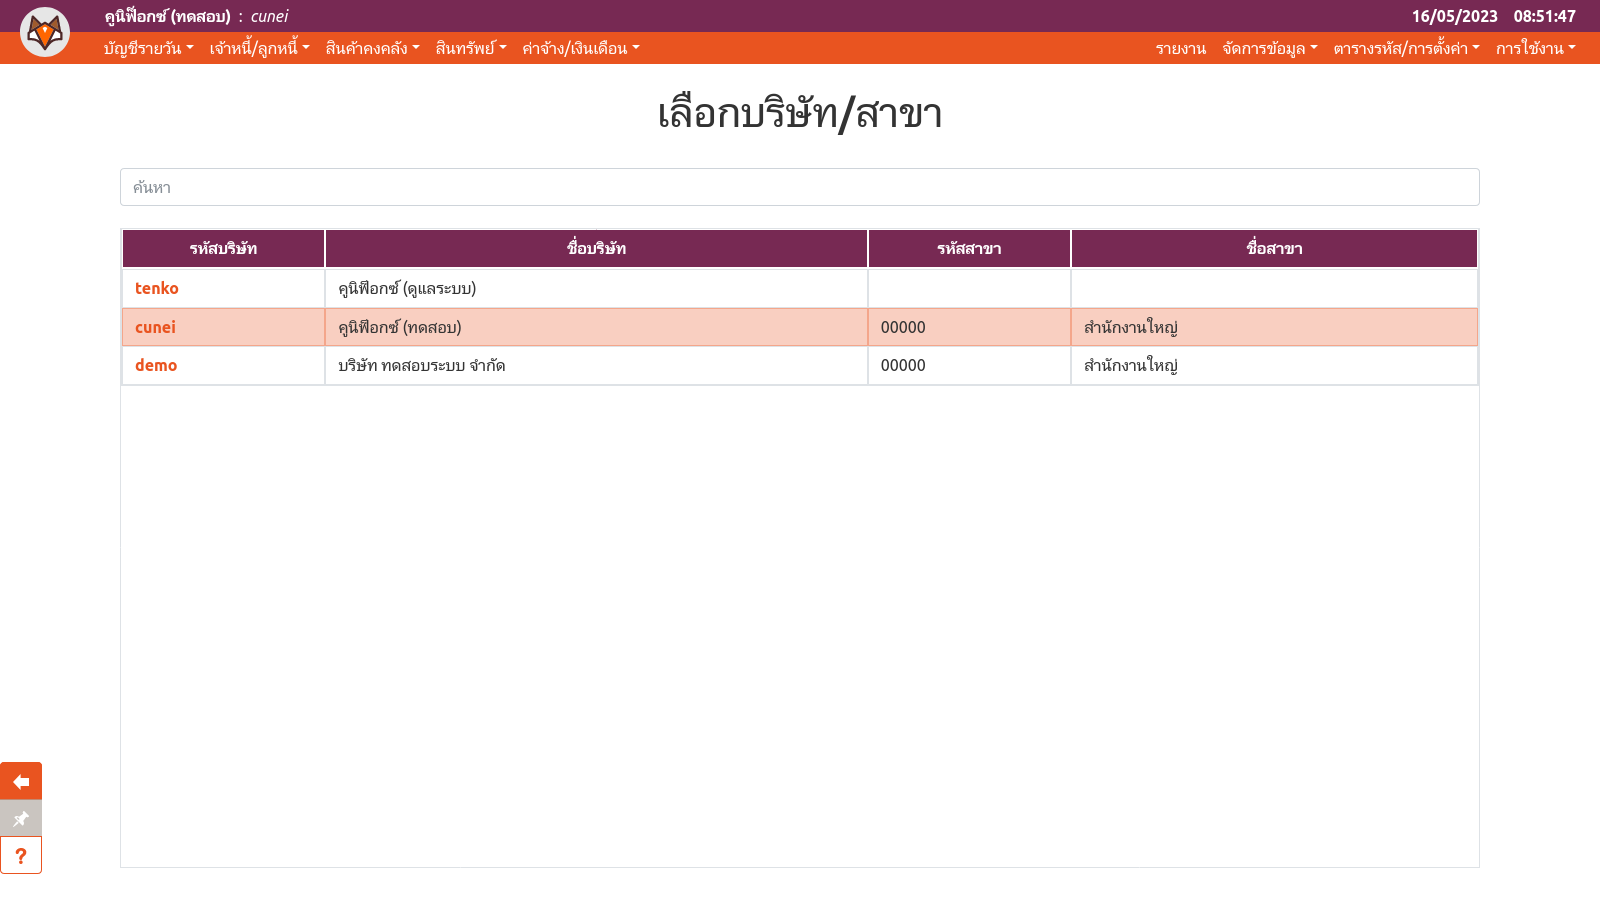
Task: Expand the บัญชีรายวัน dropdown menu
Action: [148, 48]
